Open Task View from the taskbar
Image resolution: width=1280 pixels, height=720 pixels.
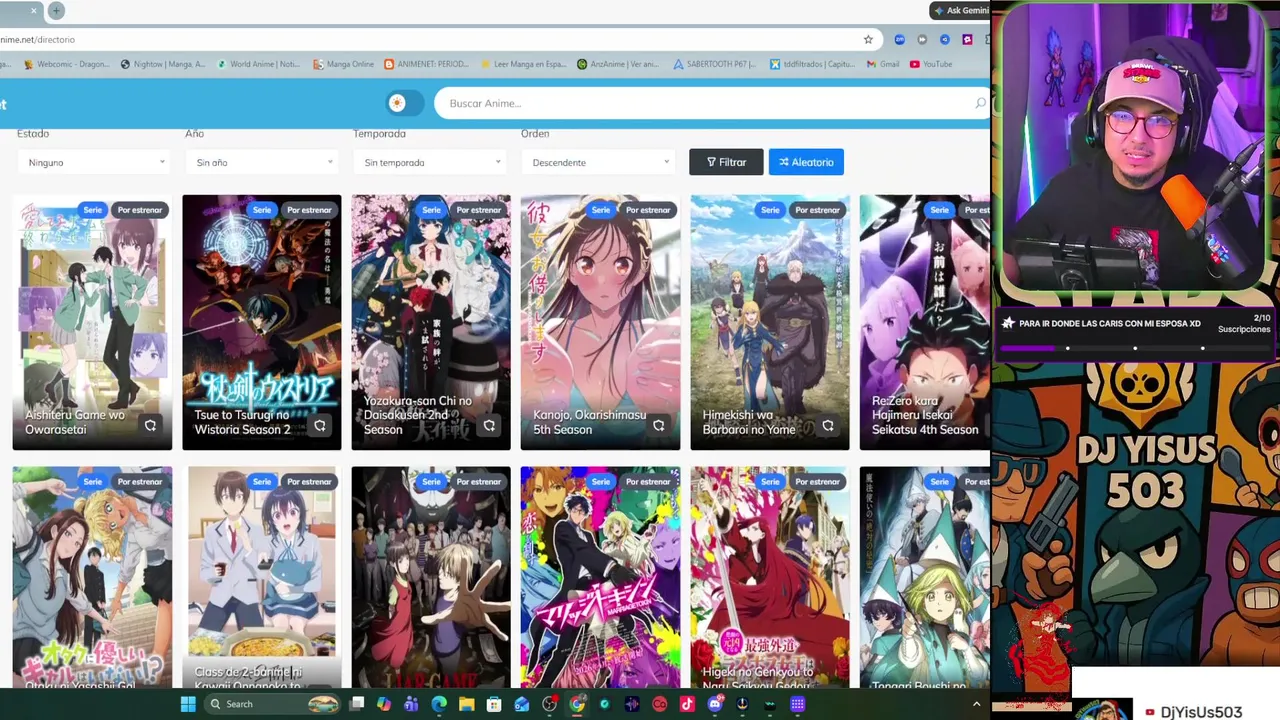[x=357, y=704]
